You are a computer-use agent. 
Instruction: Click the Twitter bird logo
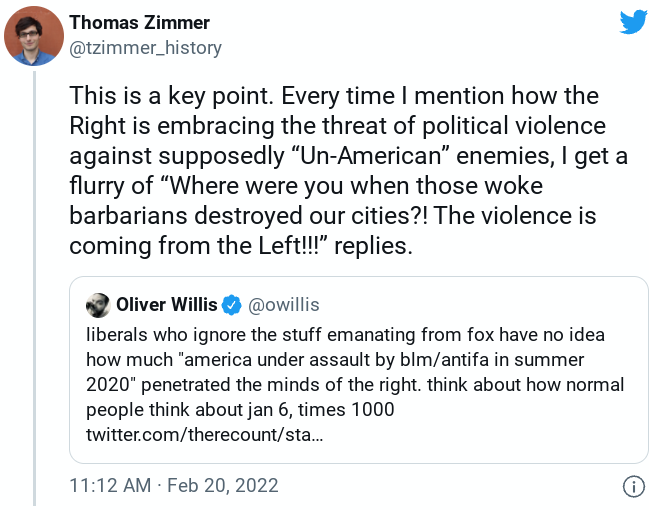632,22
